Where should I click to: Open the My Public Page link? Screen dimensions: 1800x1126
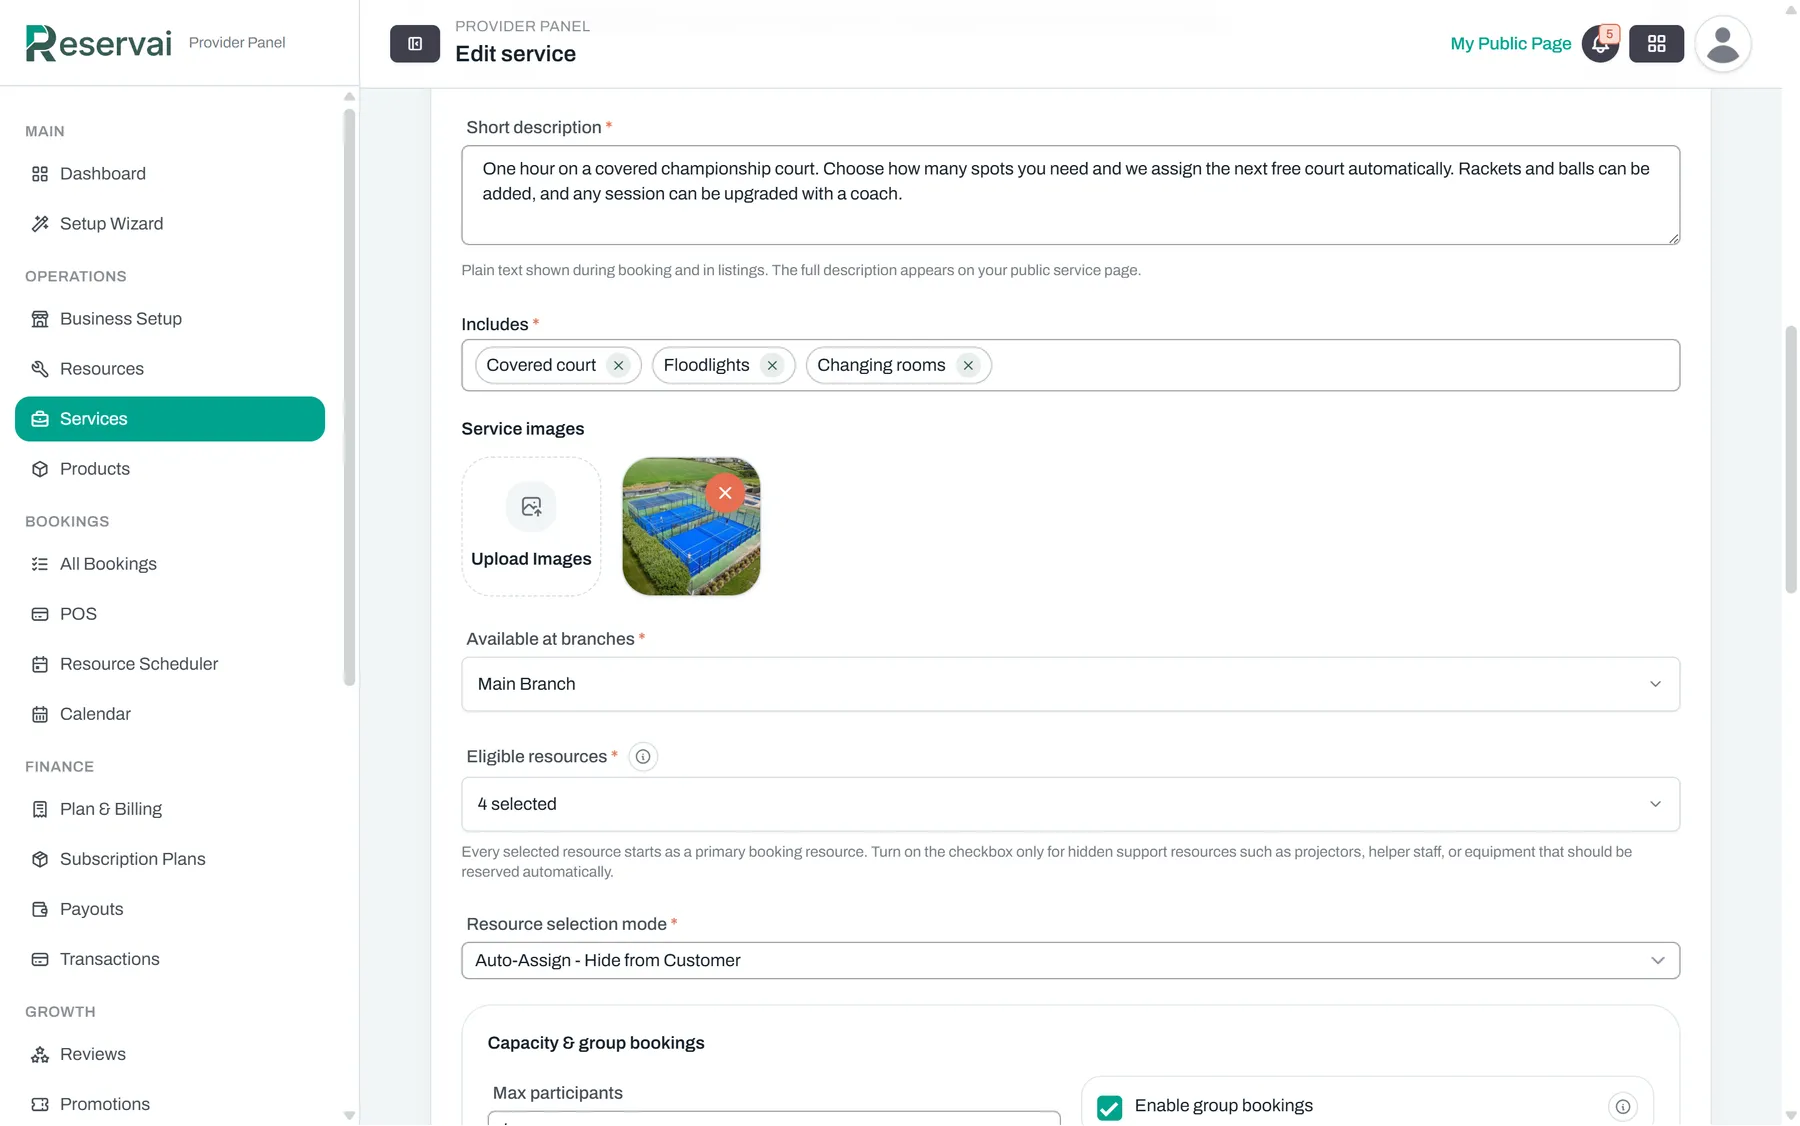coord(1510,44)
